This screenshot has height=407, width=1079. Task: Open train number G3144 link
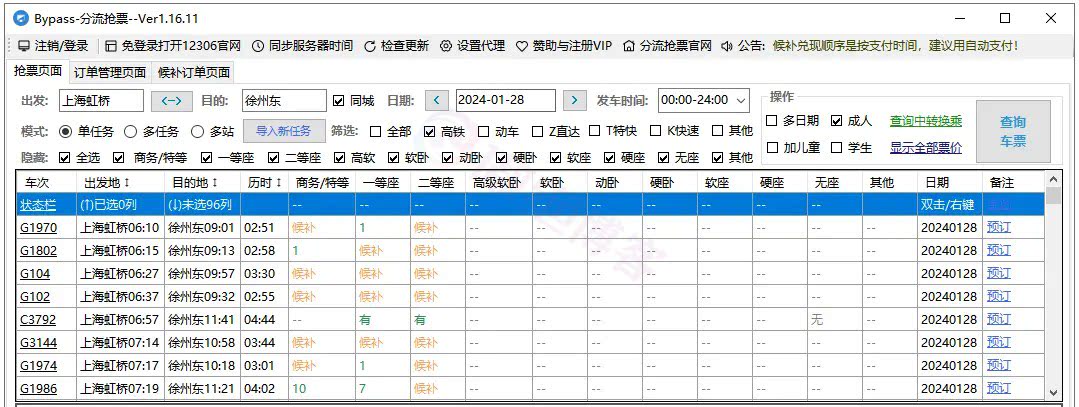[39, 342]
